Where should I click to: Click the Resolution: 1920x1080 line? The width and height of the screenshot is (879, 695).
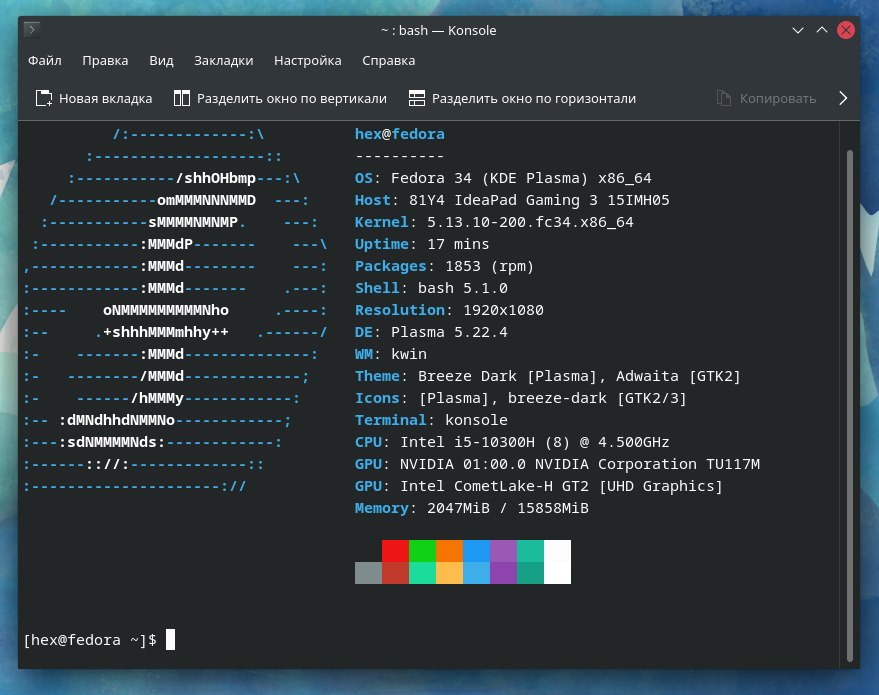point(449,310)
